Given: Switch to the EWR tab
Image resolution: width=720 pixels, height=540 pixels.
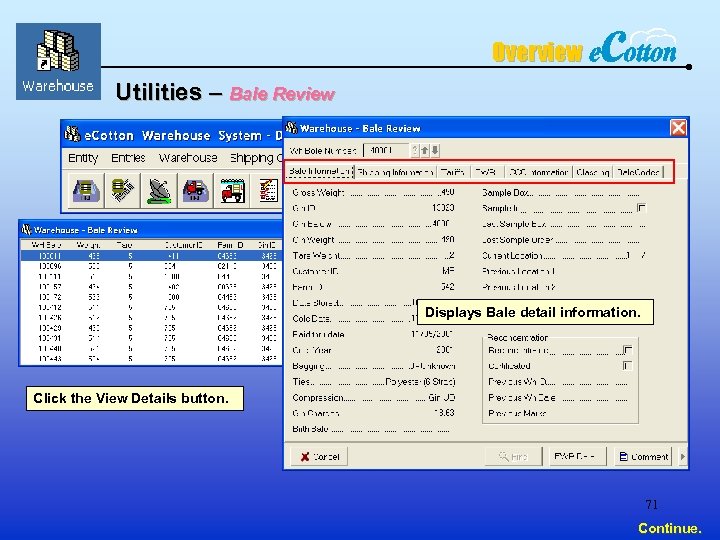Looking at the screenshot, I should (486, 172).
